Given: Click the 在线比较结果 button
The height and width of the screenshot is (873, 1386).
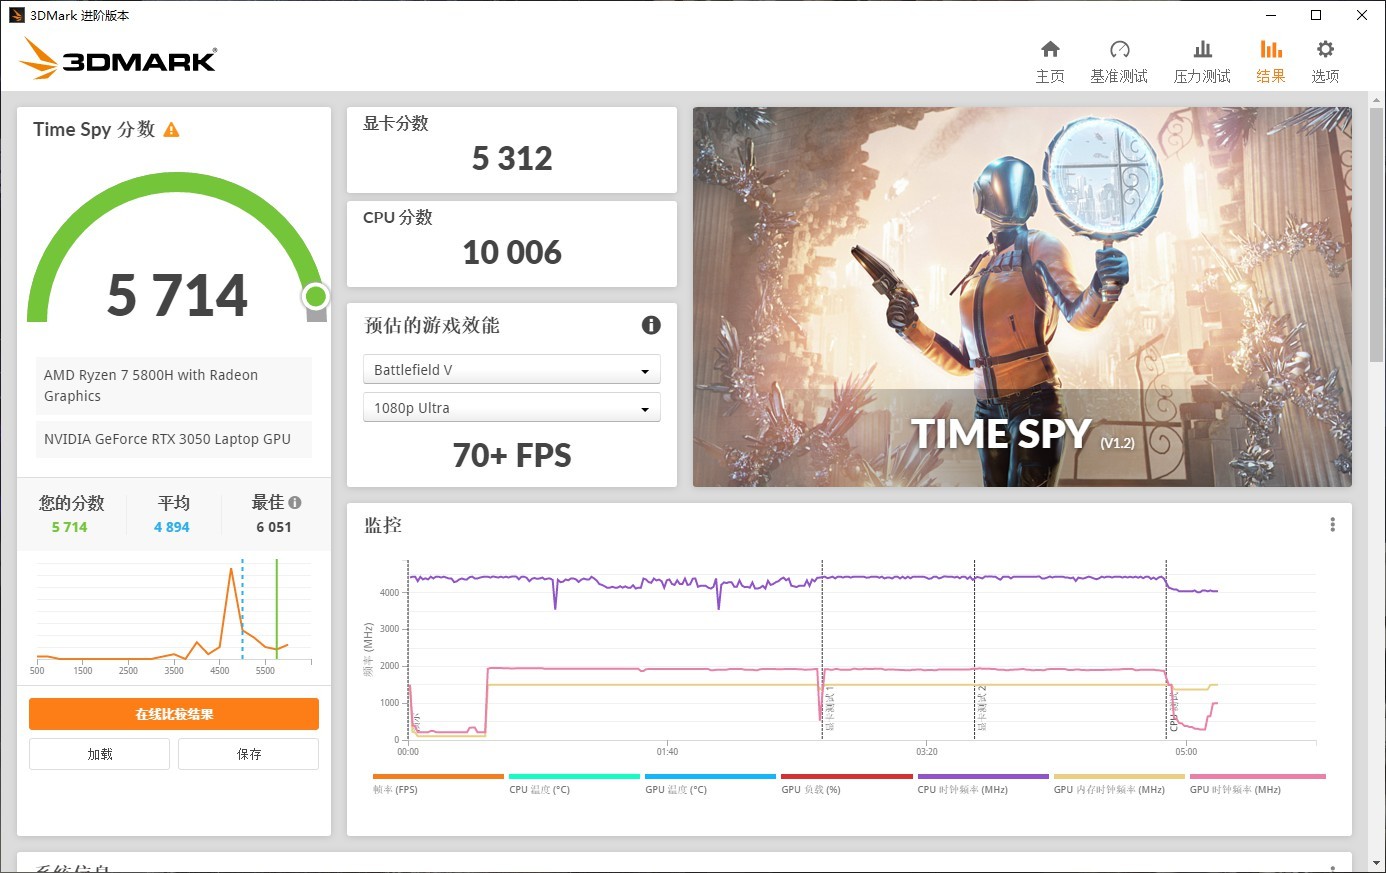Looking at the screenshot, I should tap(174, 714).
